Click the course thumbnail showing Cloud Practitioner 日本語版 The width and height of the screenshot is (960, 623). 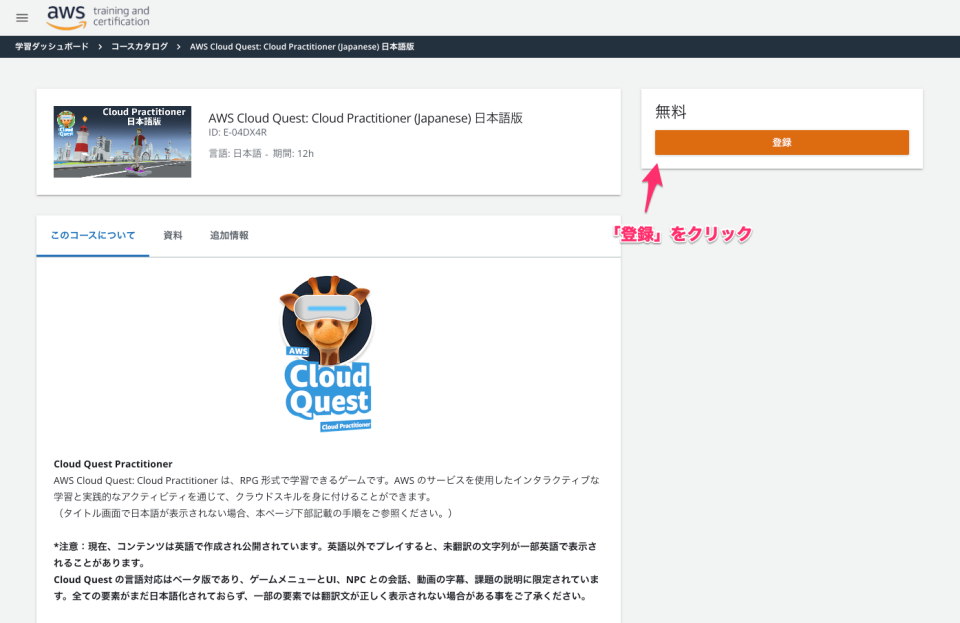(x=122, y=141)
